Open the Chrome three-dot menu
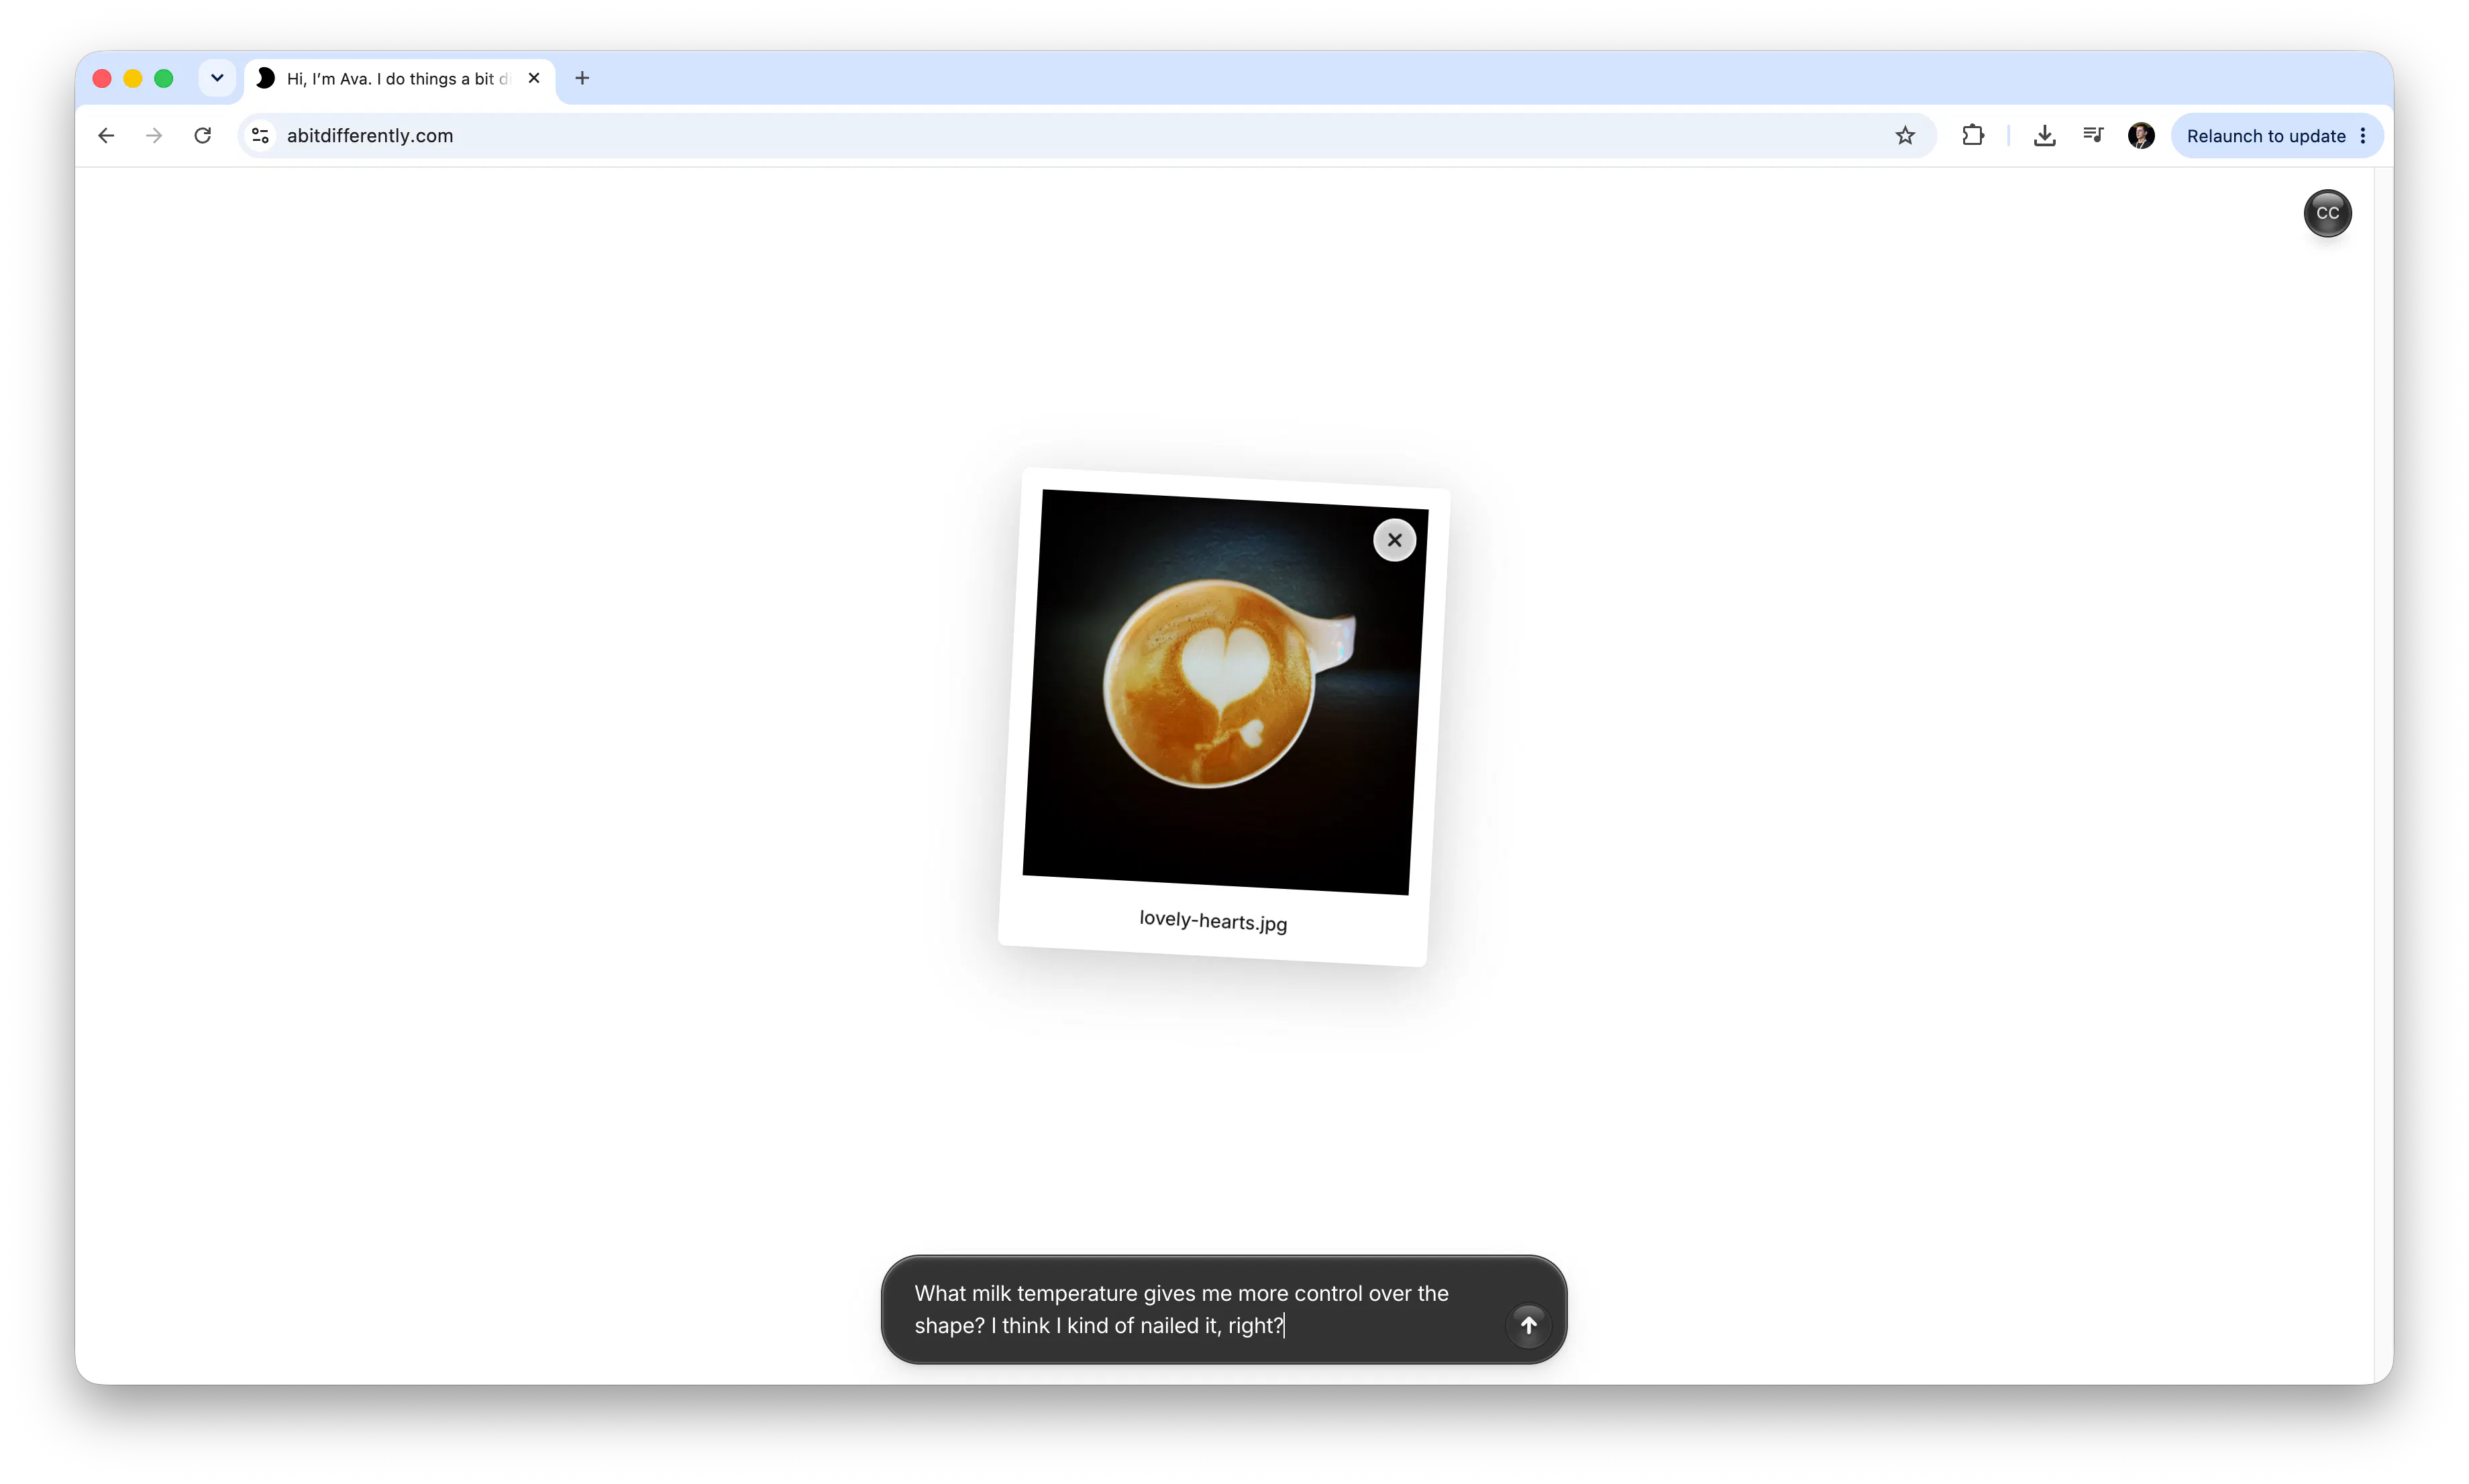Screen dimensions: 2469x1484 tap(2363, 135)
